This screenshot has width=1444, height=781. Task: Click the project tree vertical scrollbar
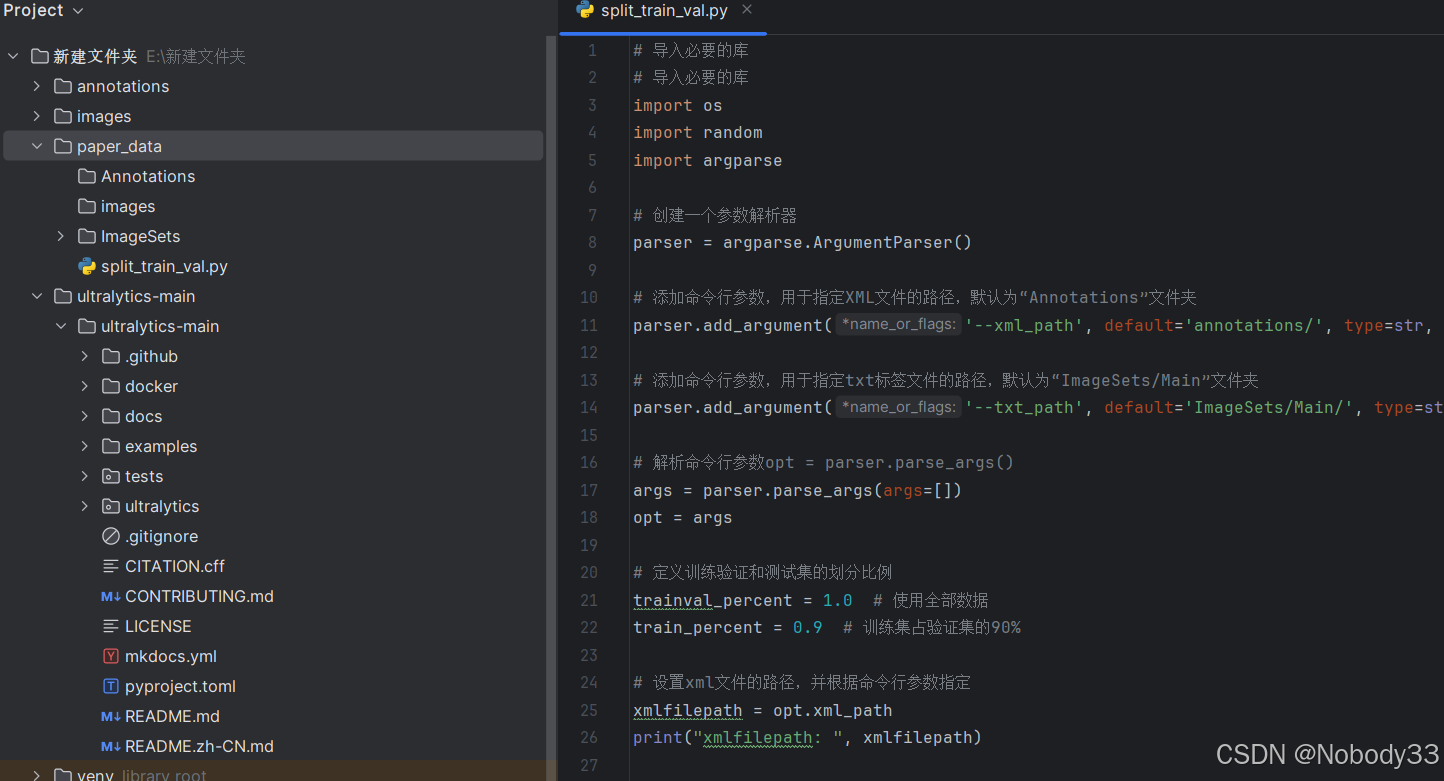551,400
